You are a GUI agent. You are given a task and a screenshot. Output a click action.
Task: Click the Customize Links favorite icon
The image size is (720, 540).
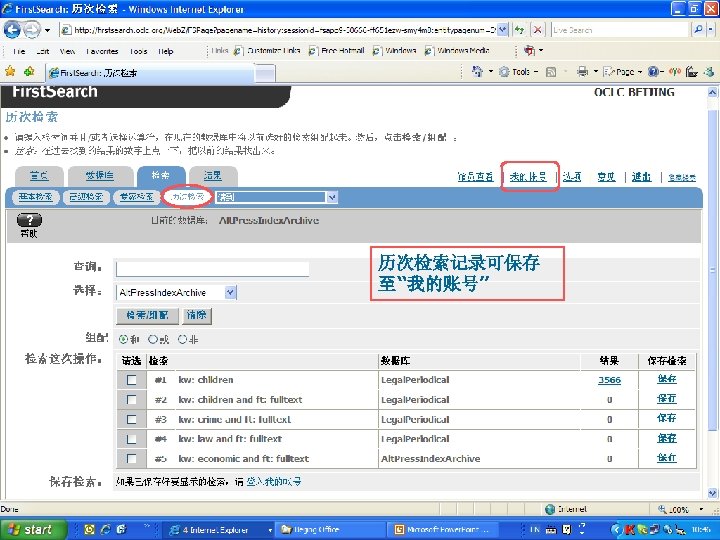pos(238,51)
